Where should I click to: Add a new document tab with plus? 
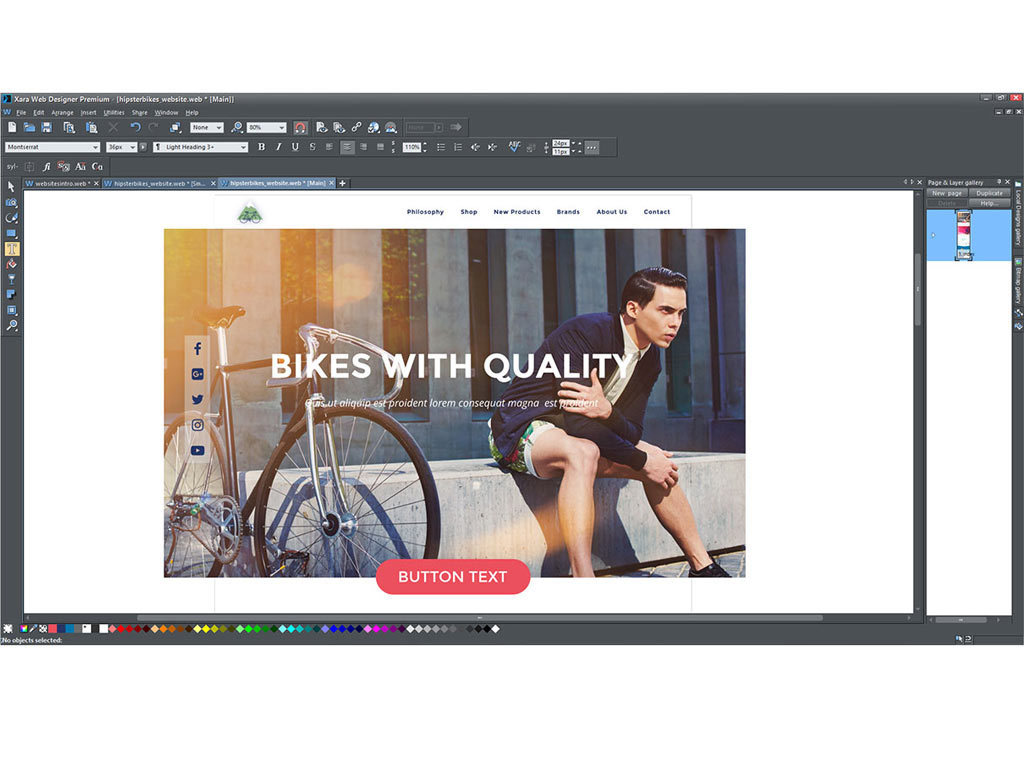coord(342,184)
